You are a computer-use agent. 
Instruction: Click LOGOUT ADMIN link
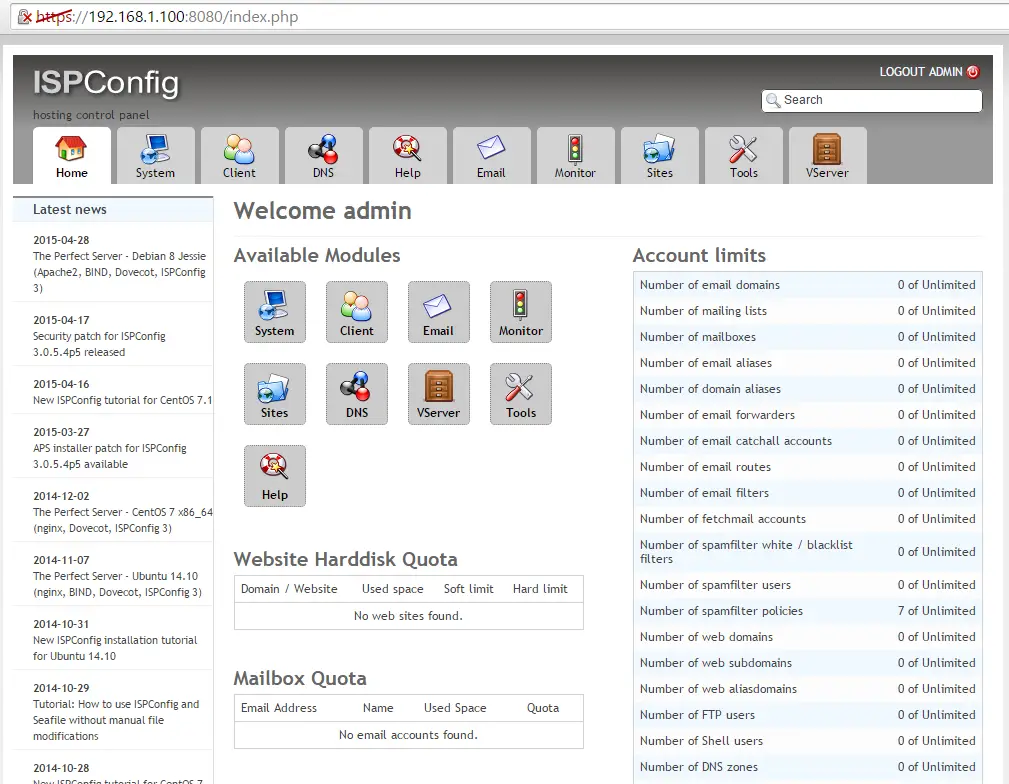click(x=921, y=72)
